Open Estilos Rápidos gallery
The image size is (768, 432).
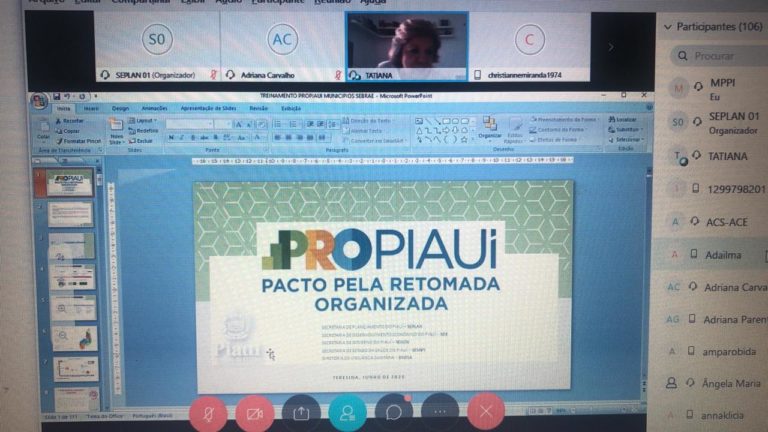(514, 130)
